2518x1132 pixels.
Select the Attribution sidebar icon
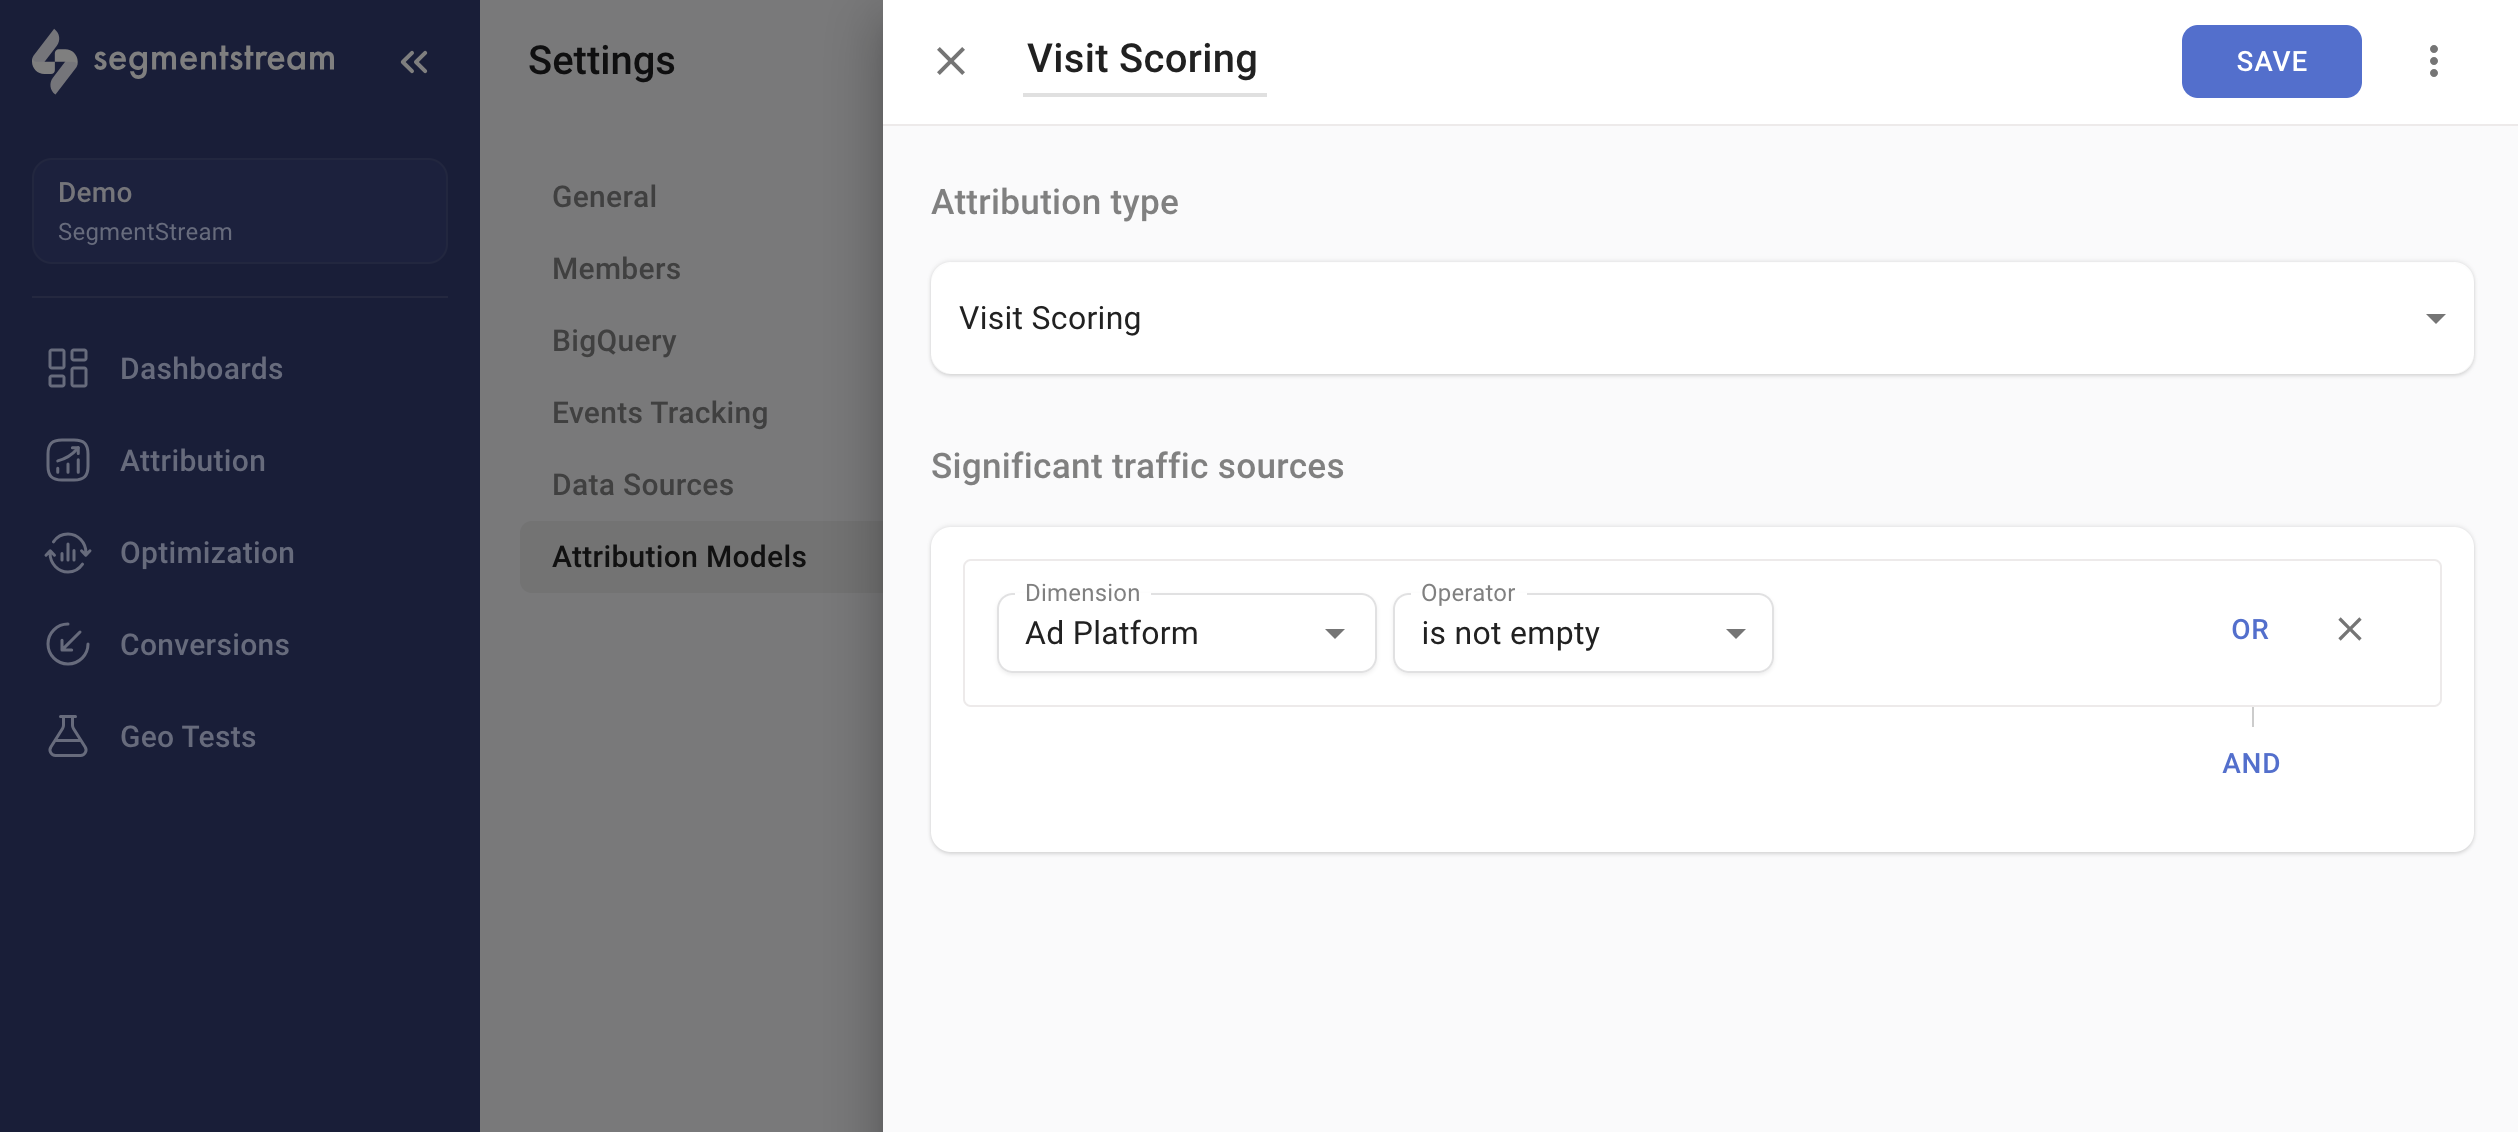pos(67,460)
